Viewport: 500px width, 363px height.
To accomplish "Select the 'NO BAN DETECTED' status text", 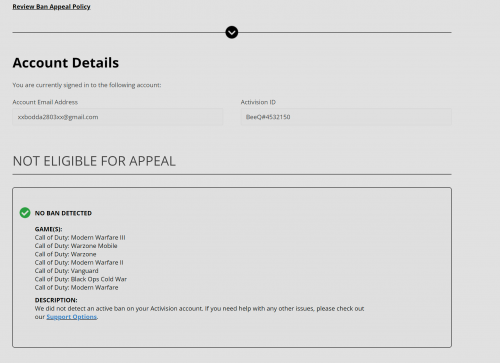I will point(63,213).
